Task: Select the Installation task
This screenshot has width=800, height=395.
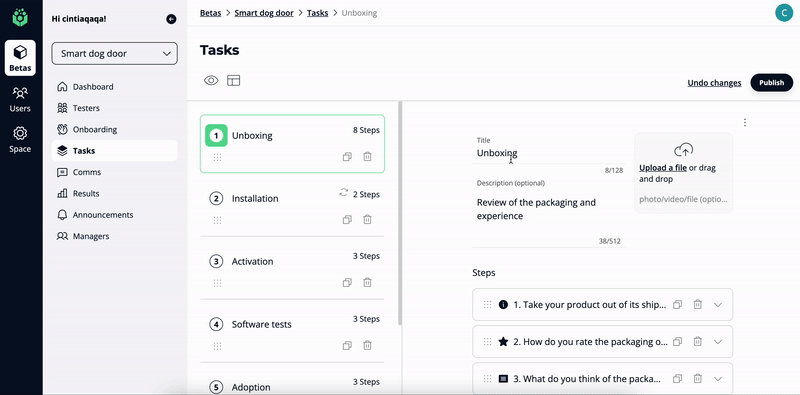Action: [x=292, y=206]
